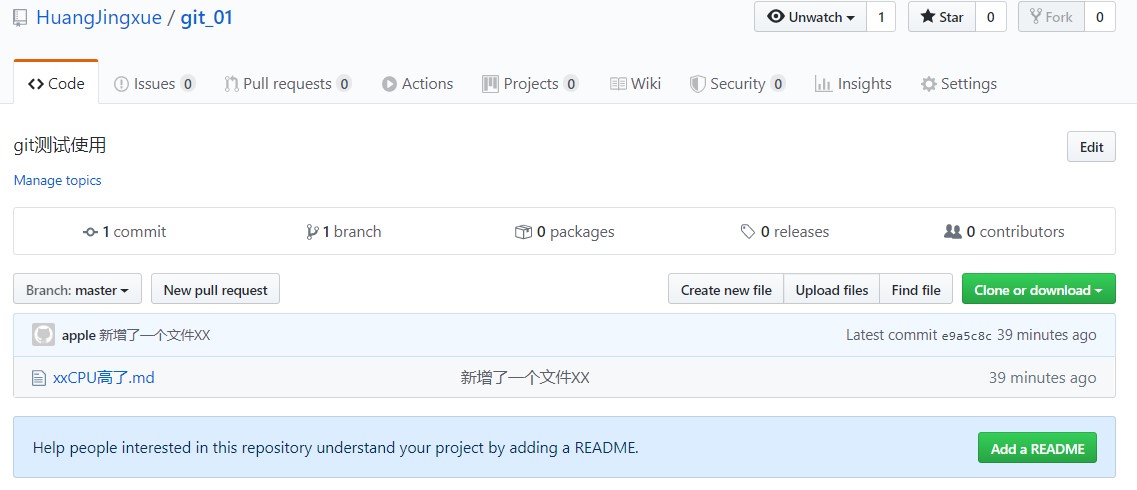Open the commit message in the xxCPU高了.md row

[525, 378]
